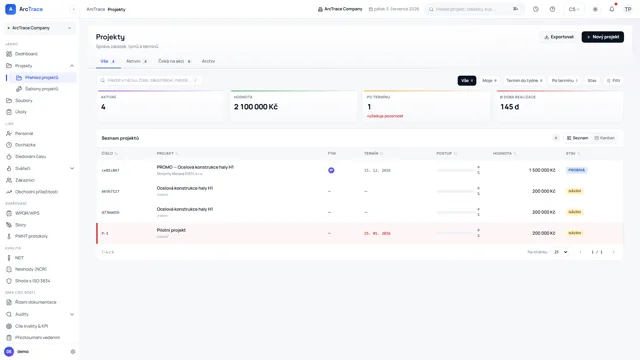The height and width of the screenshot is (360, 640).
Task: Open Zákazníci in the sidebar
Action: click(x=24, y=180)
